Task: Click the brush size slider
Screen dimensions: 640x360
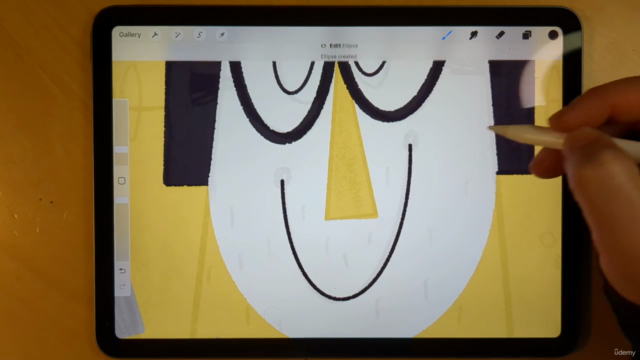Action: (x=122, y=133)
